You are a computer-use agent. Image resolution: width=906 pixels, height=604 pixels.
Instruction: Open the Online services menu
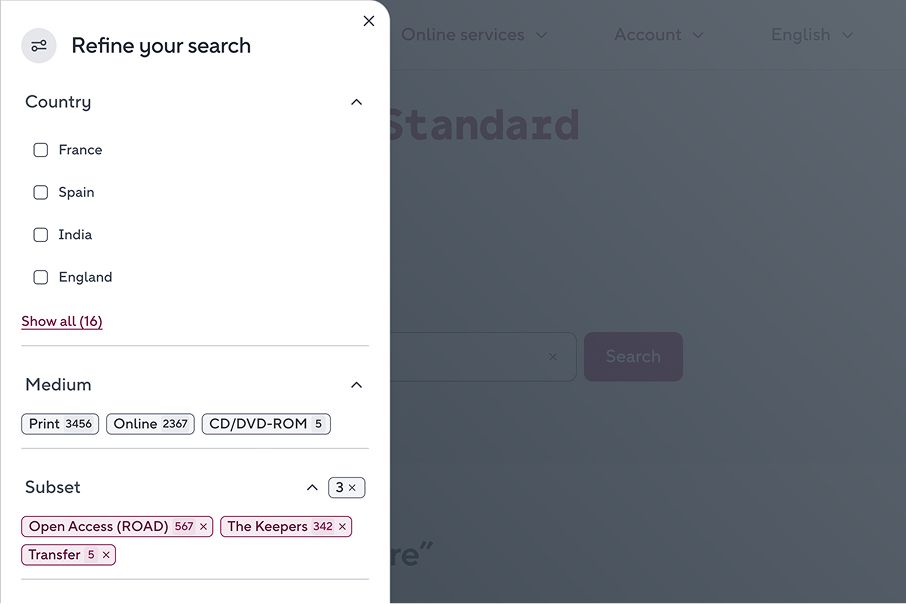[471, 34]
